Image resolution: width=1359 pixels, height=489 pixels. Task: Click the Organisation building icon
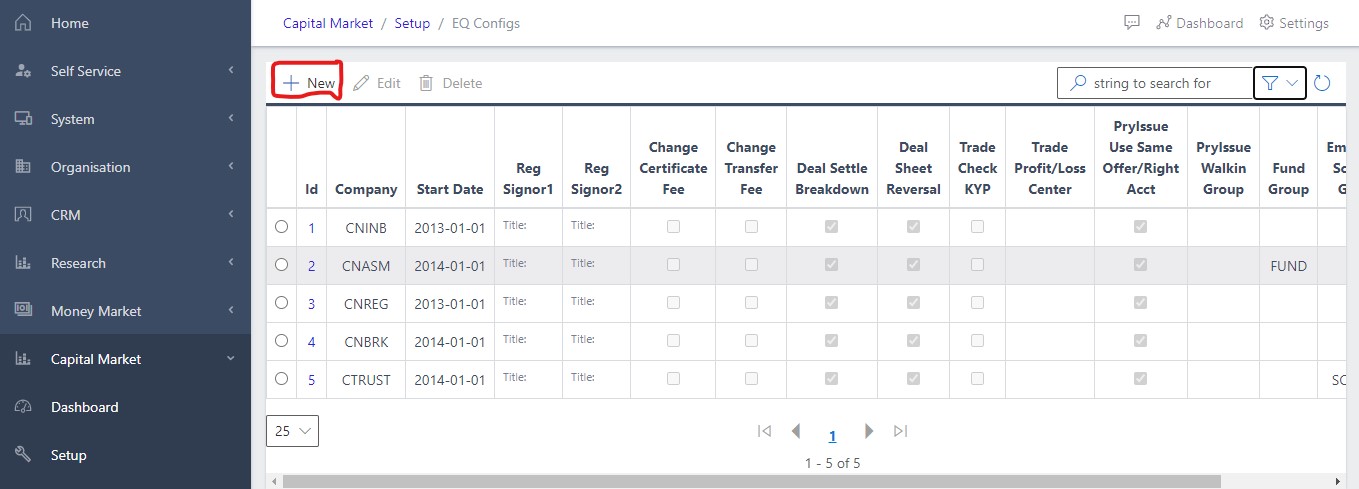click(24, 167)
